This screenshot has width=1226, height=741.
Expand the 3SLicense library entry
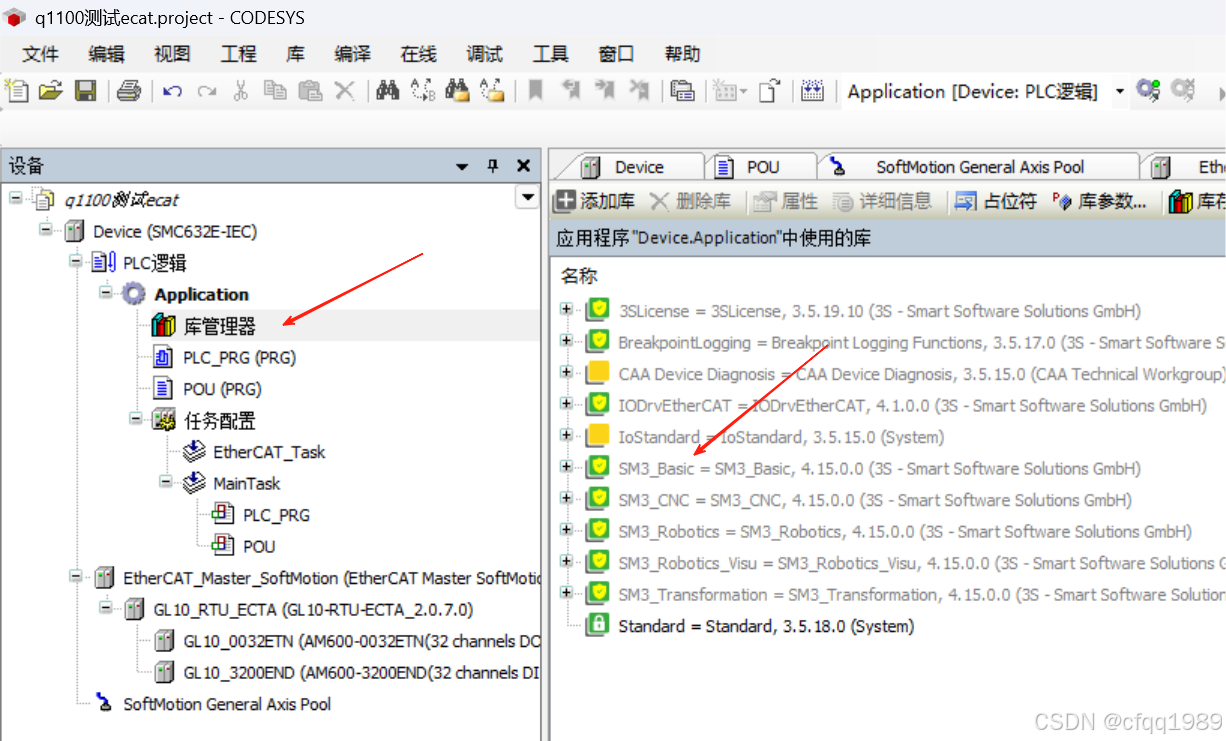coord(567,309)
